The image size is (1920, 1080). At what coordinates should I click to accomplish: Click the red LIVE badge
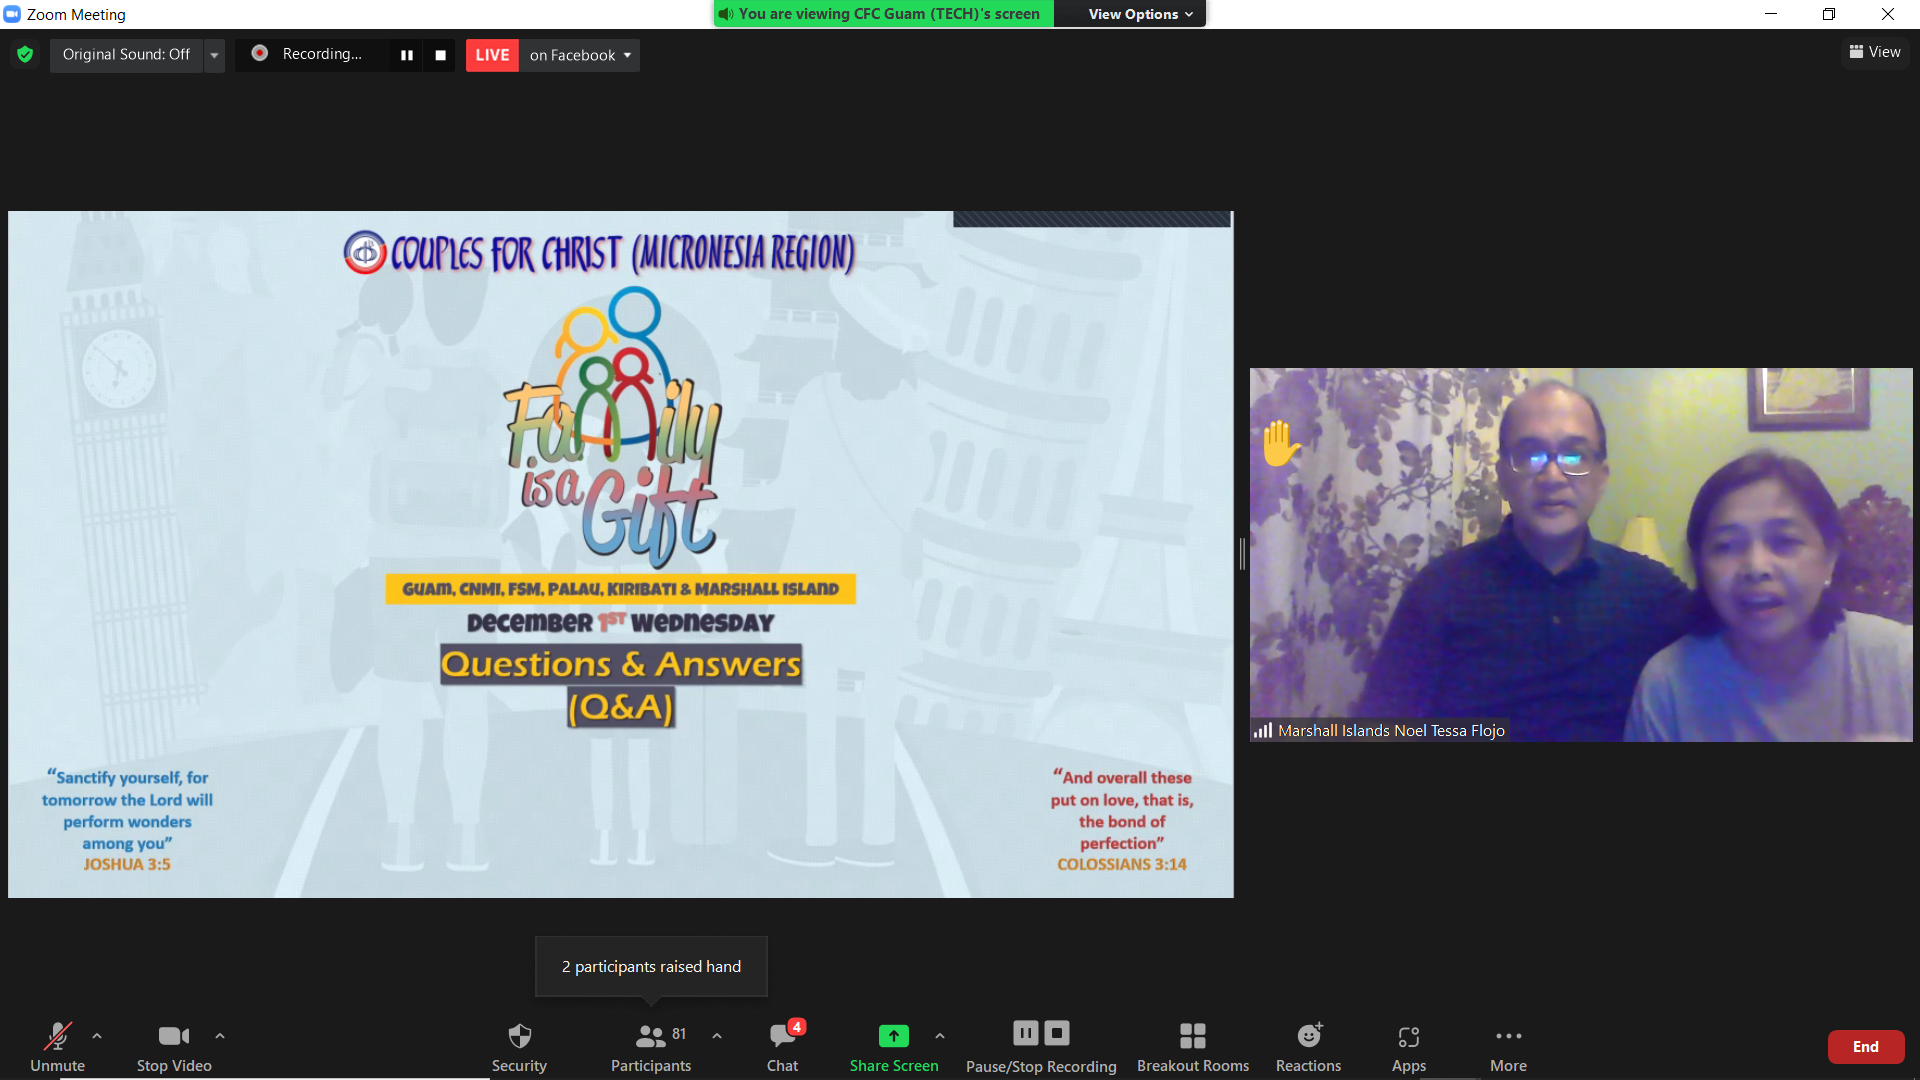[492, 55]
